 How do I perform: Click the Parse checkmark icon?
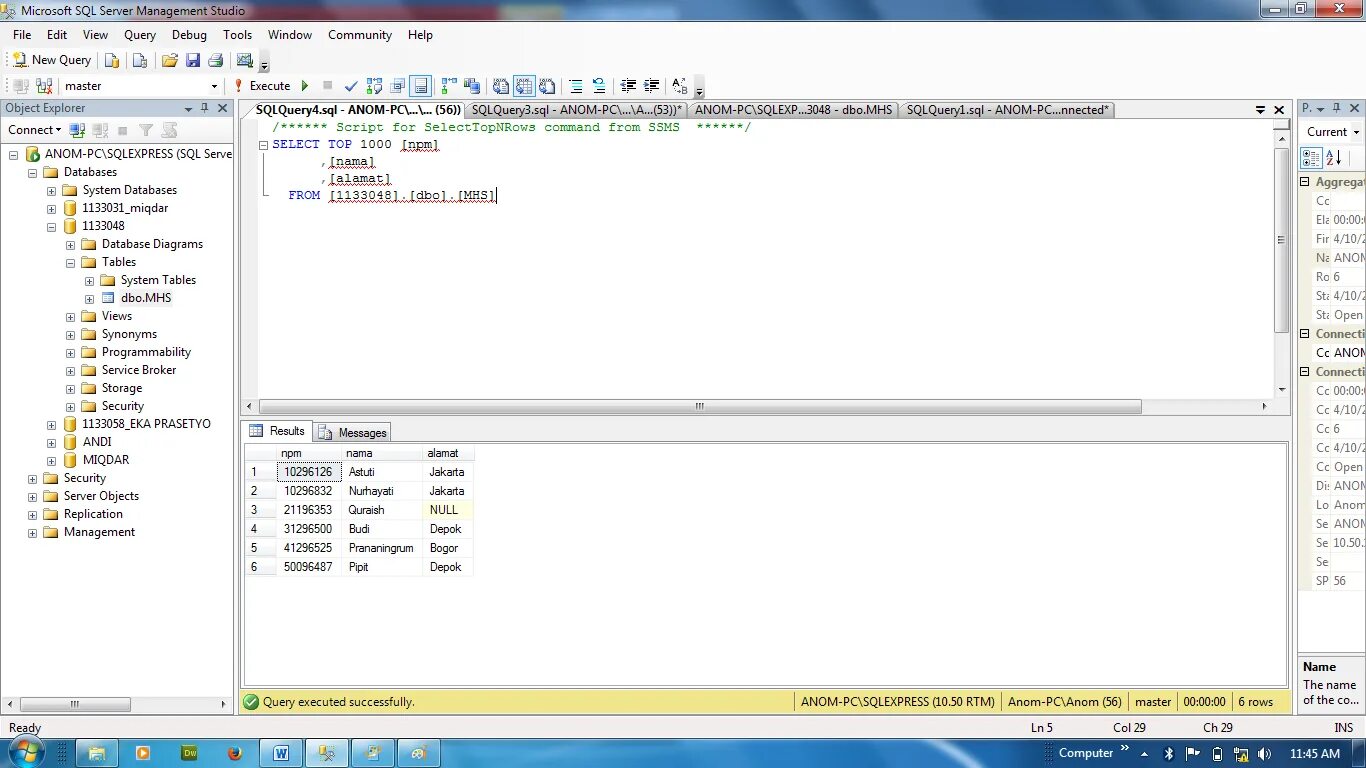coord(351,86)
